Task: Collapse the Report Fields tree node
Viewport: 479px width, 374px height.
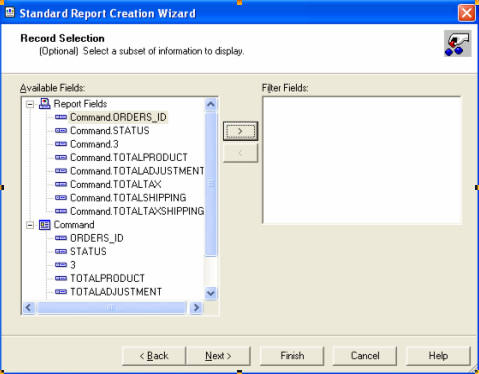Action: (x=30, y=104)
